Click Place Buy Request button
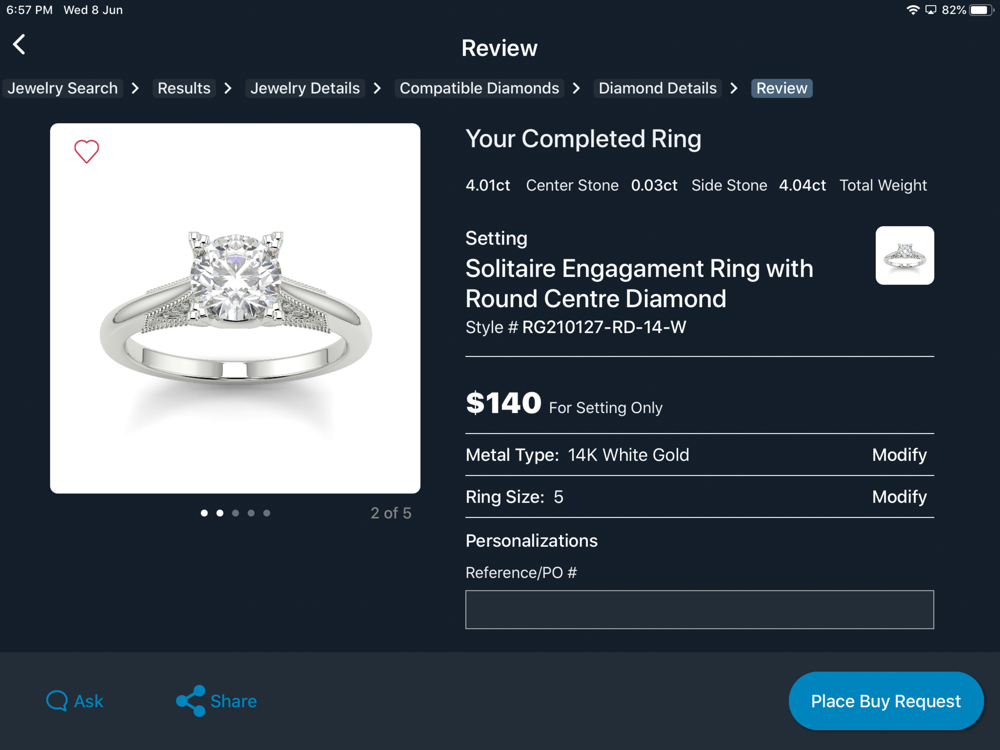Screen dimensions: 1000x750 click(885, 701)
